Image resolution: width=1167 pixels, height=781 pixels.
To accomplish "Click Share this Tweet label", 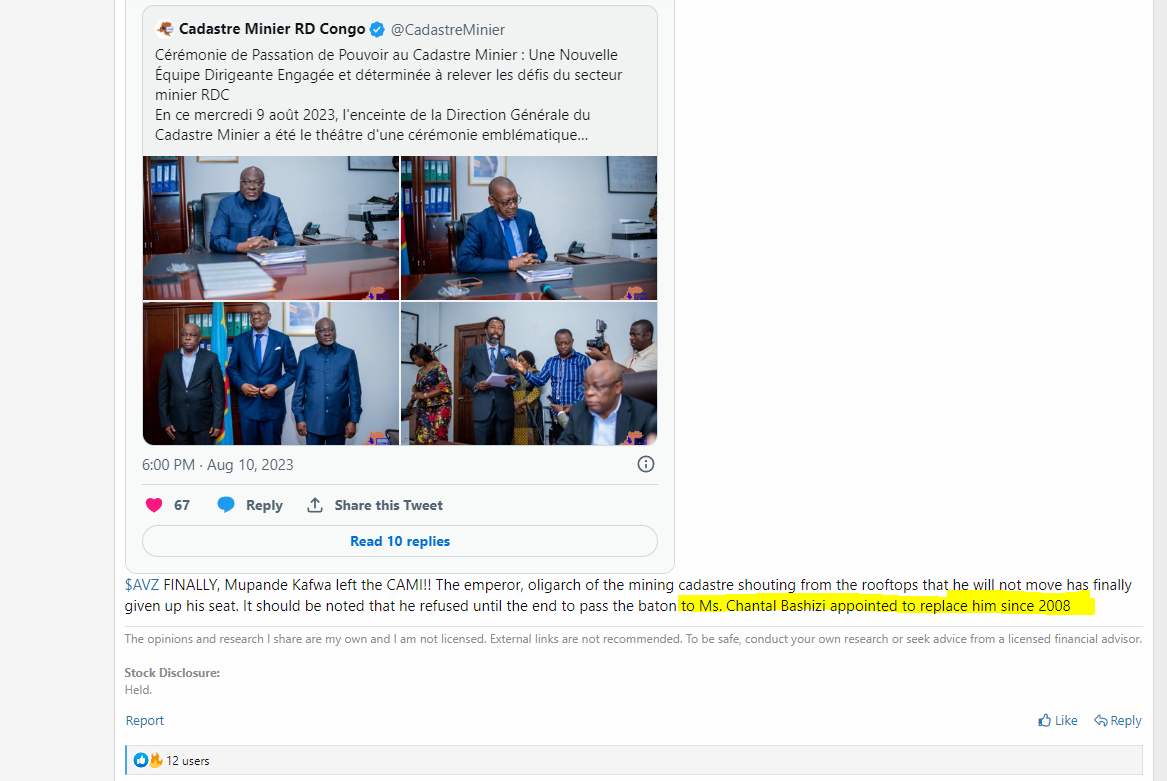I will [x=389, y=505].
